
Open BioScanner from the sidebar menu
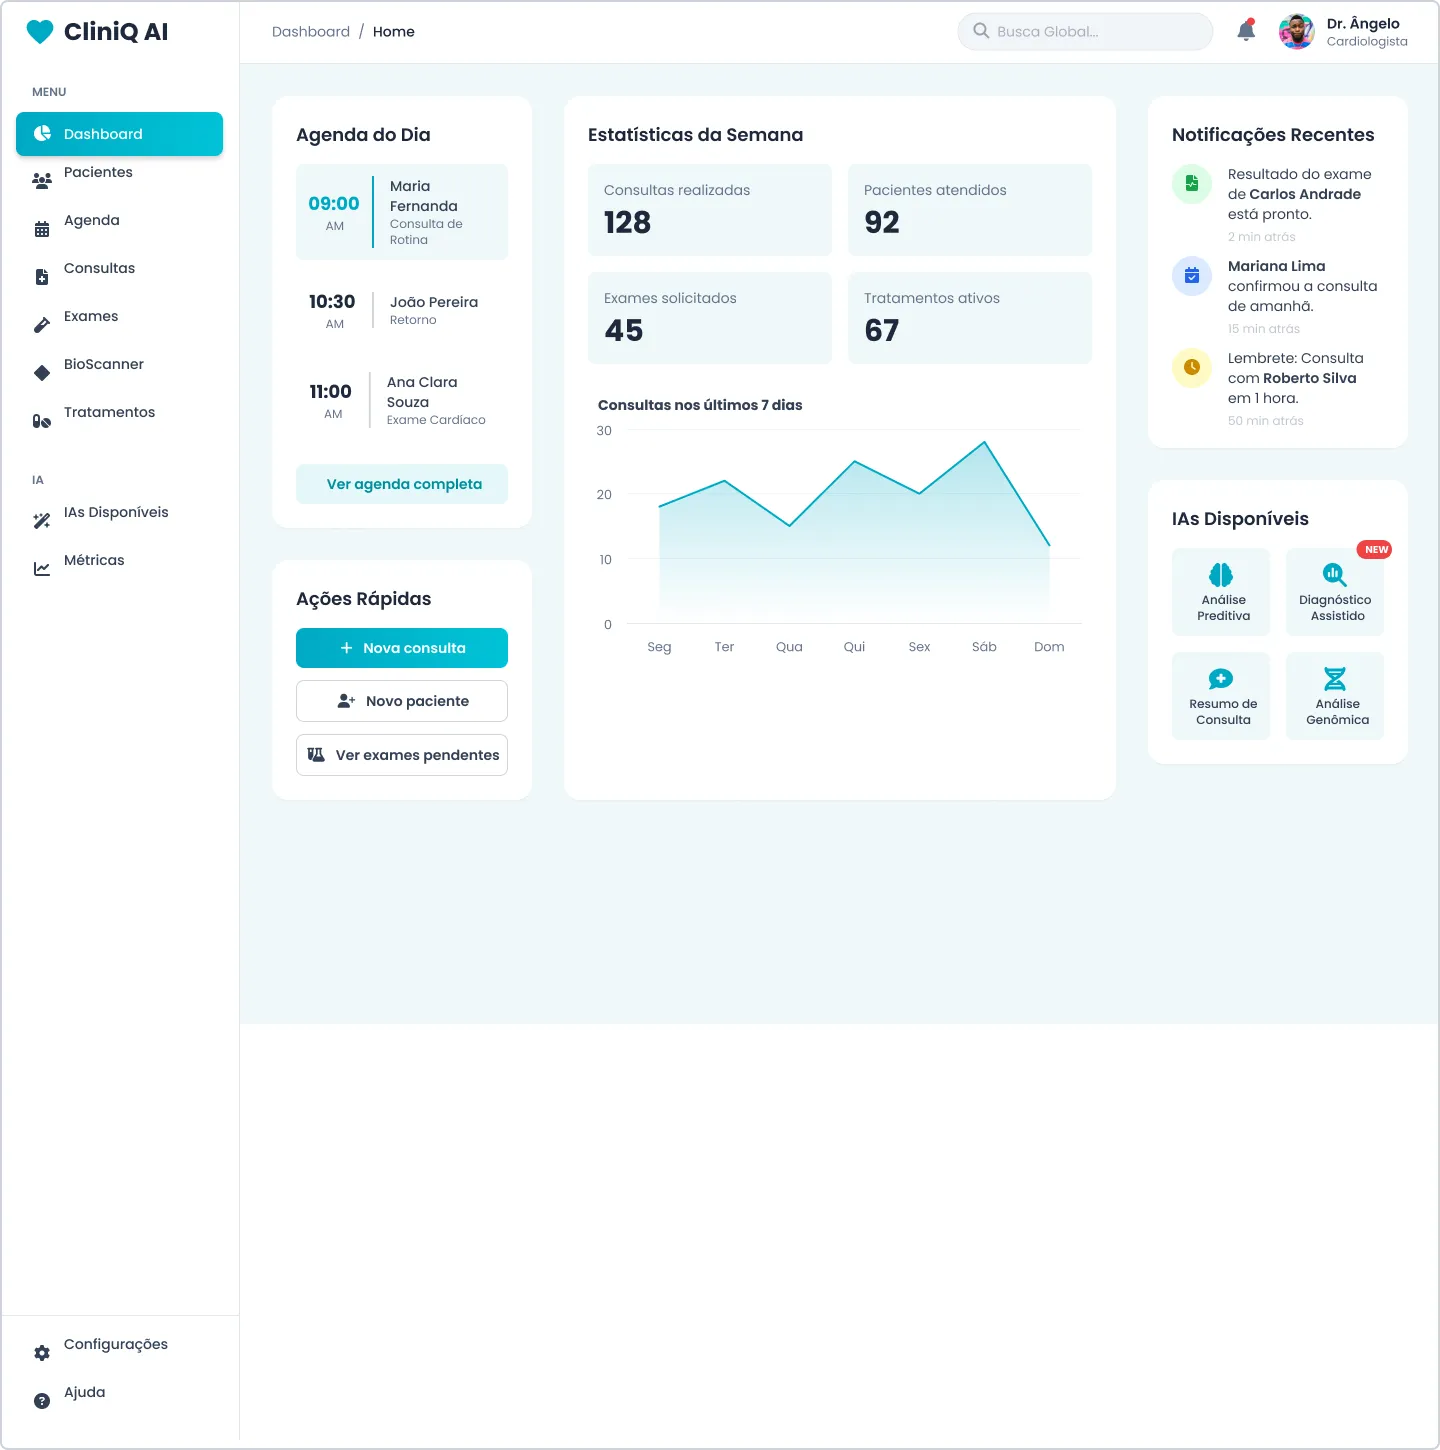(x=103, y=365)
